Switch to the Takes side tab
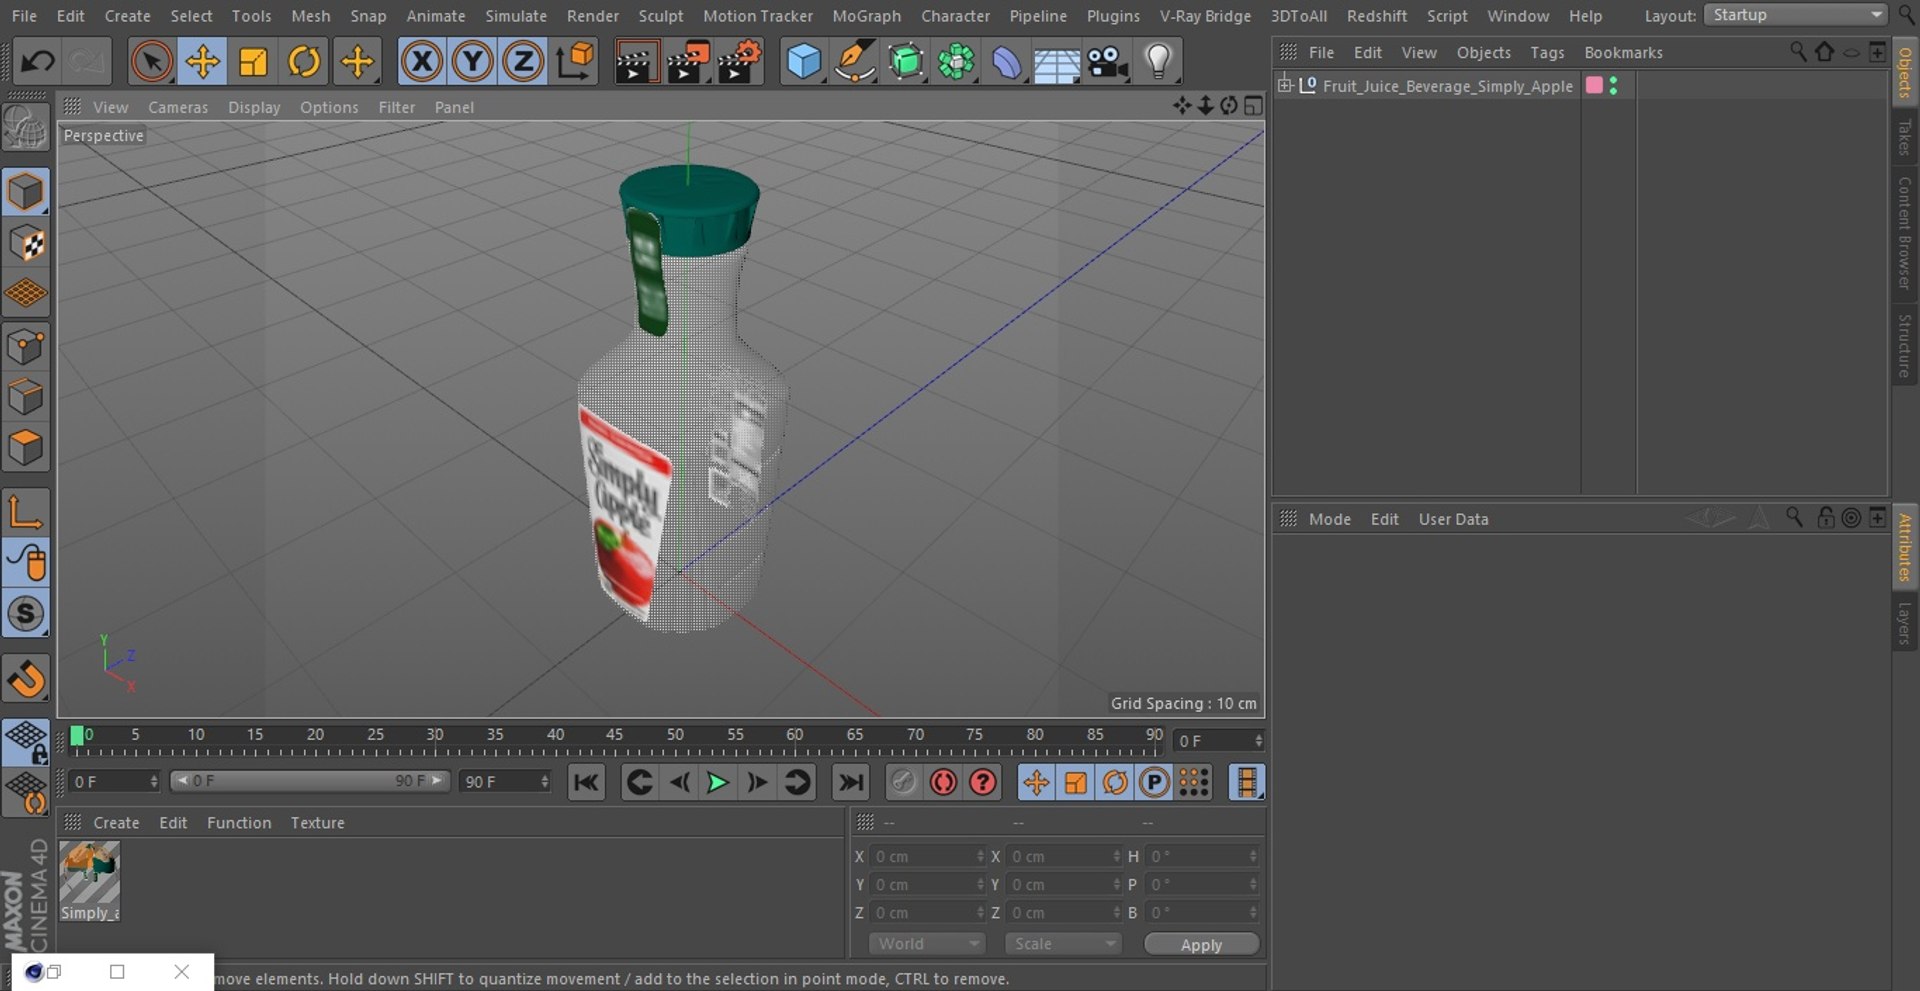 pyautogui.click(x=1905, y=138)
